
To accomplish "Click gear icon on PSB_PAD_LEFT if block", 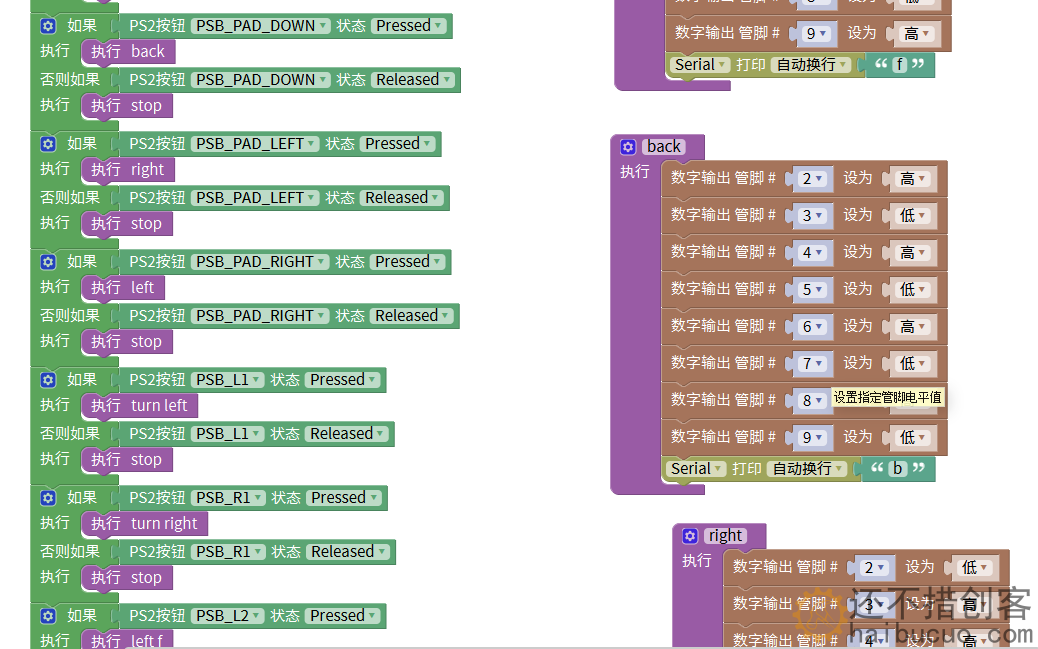I will (48, 144).
